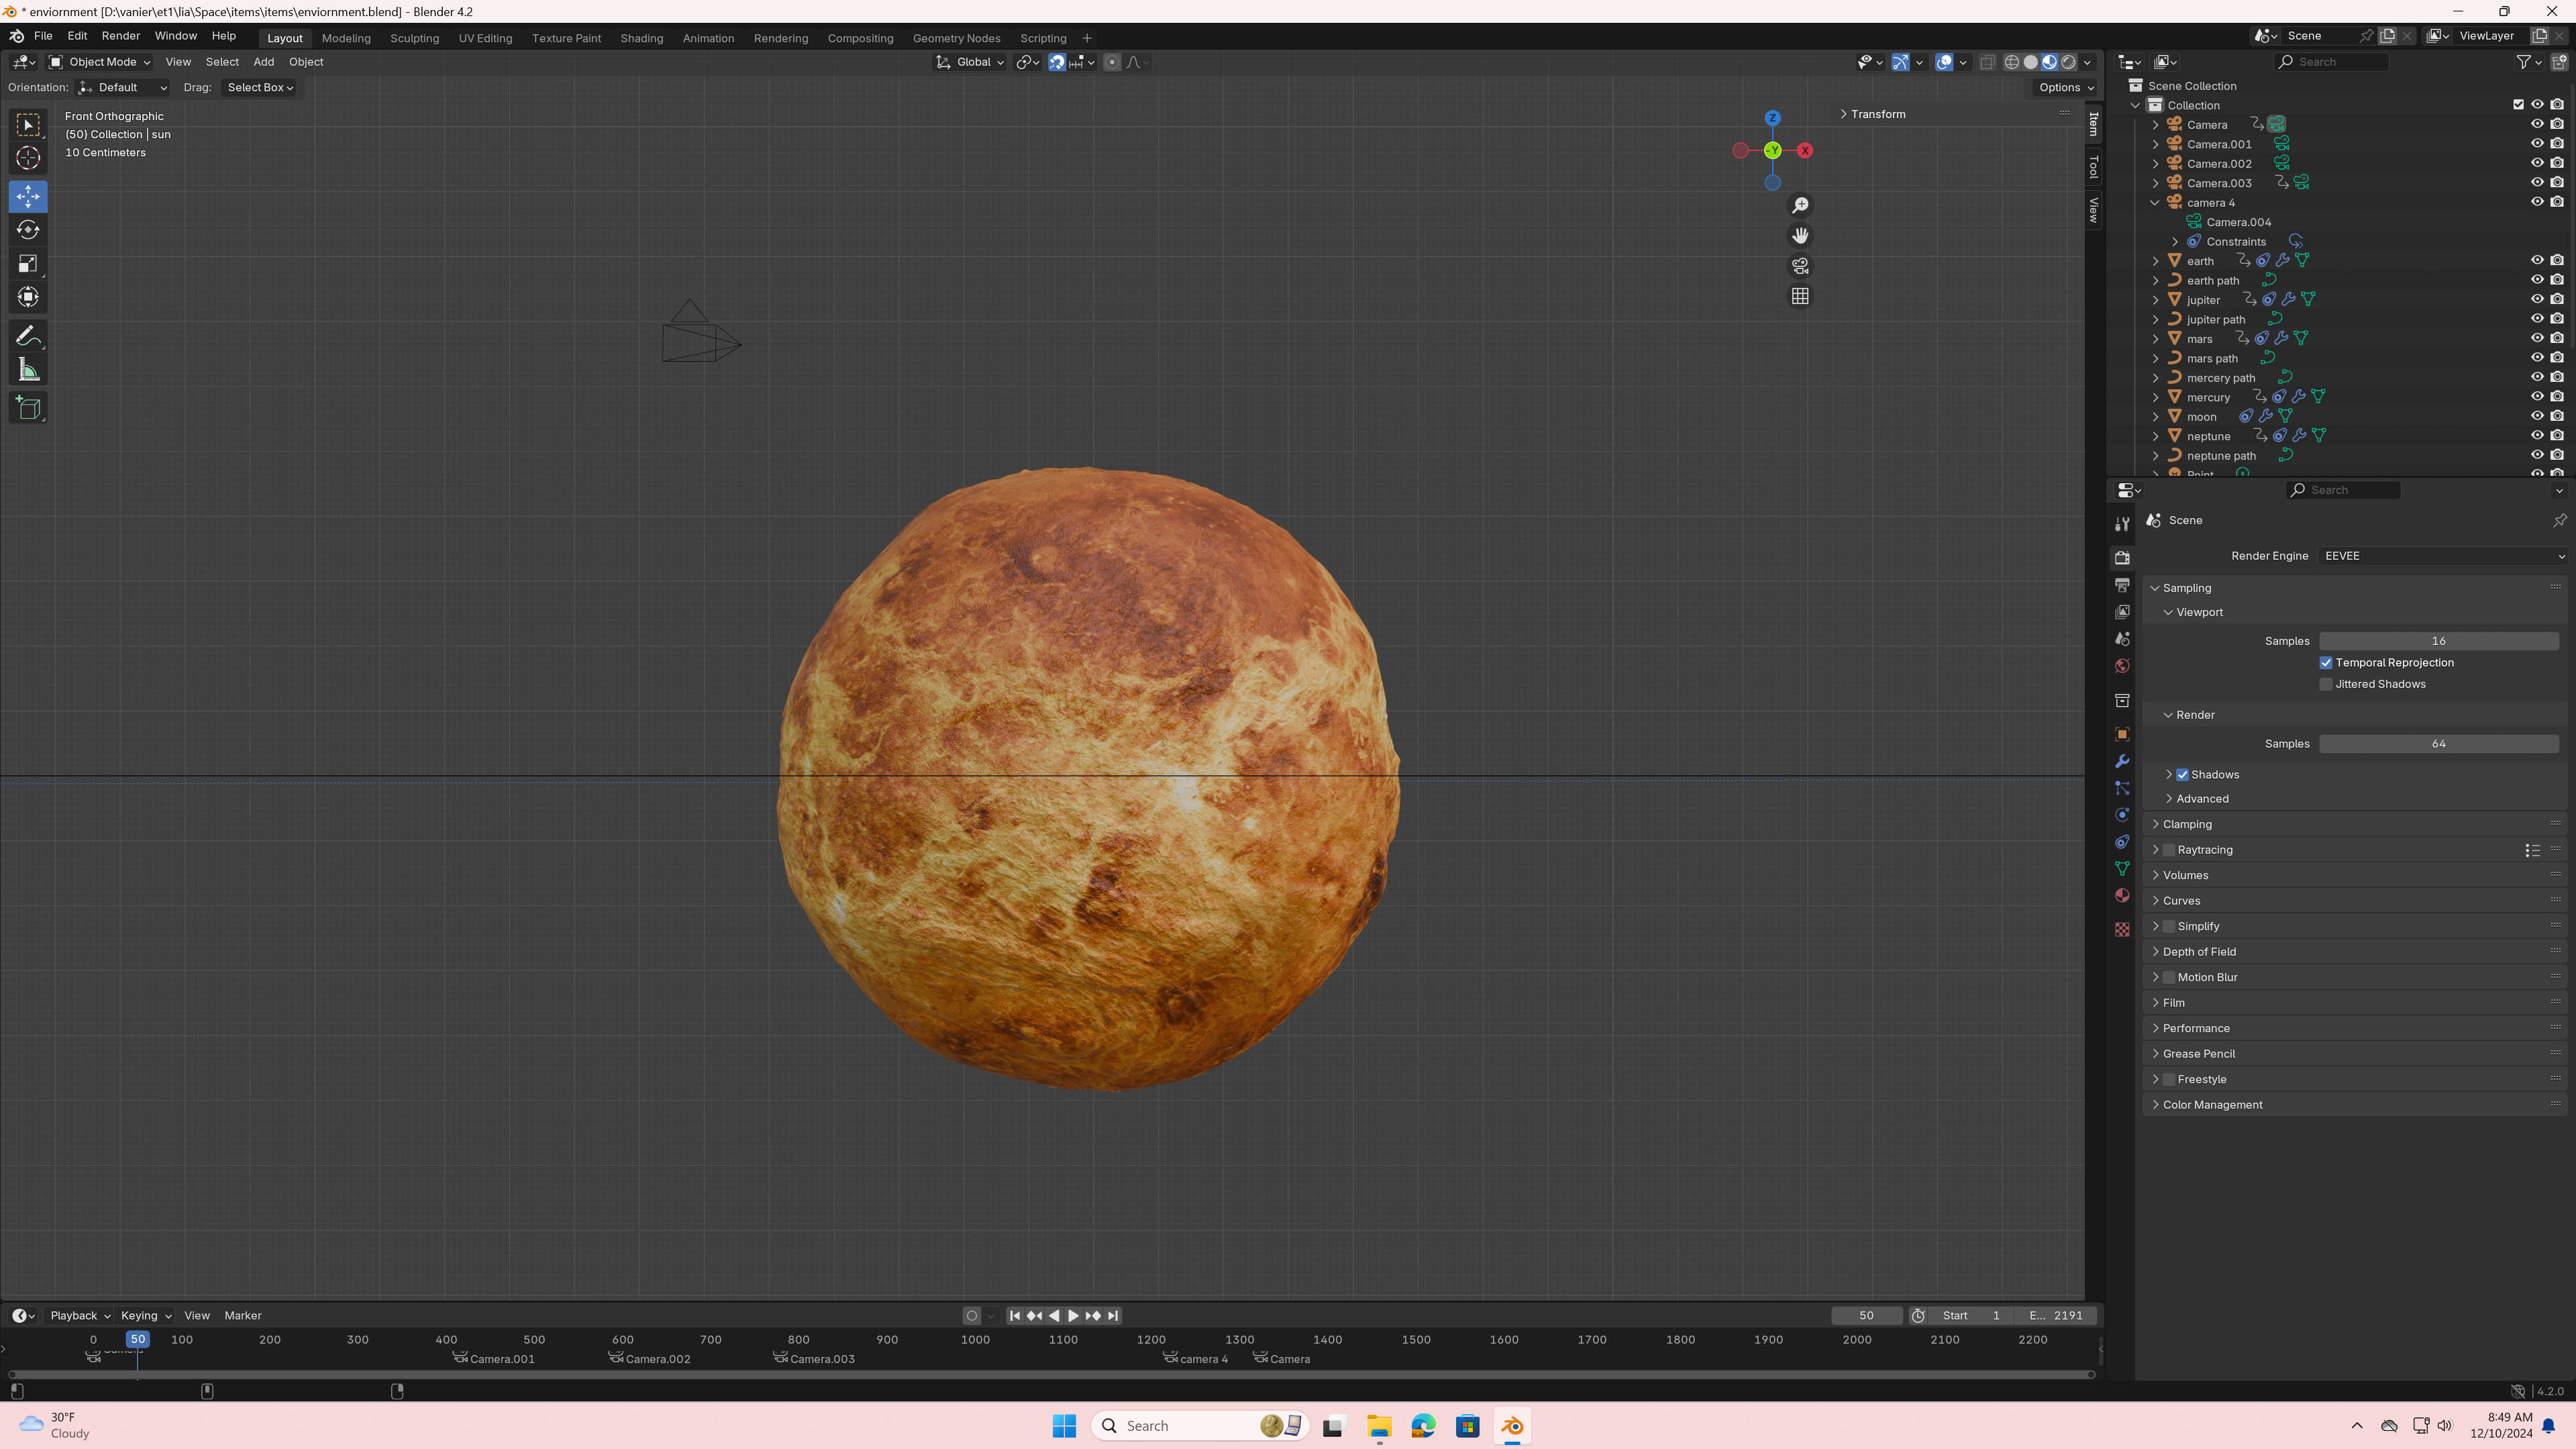Open the Modifiers wrench properties tab
The width and height of the screenshot is (2576, 1449).
tap(2122, 762)
